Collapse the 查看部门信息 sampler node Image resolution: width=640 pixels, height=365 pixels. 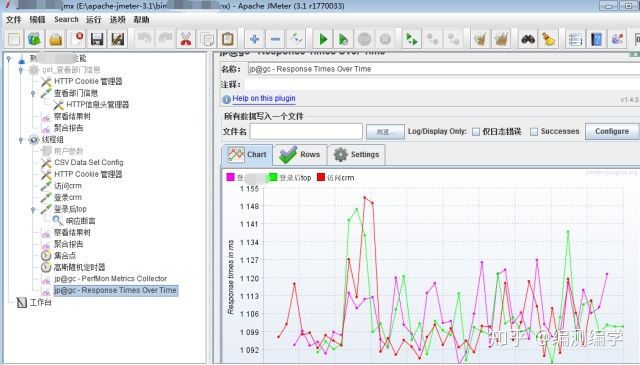33,93
